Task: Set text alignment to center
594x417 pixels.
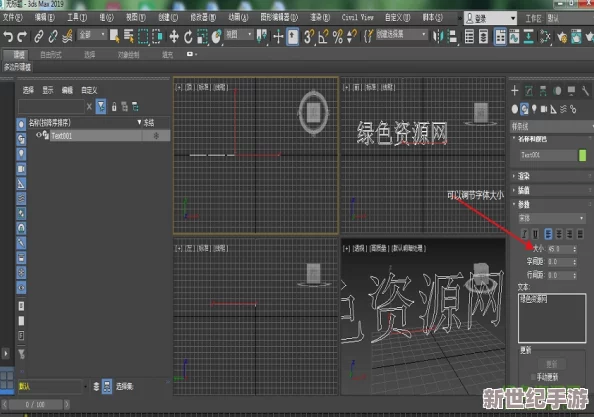Action: [559, 234]
